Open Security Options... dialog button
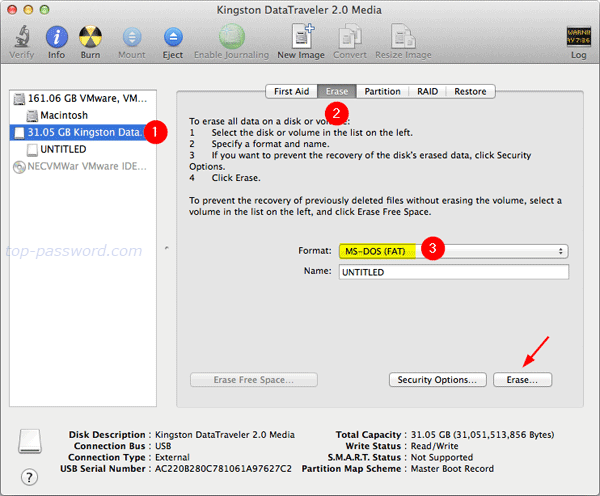This screenshot has width=600, height=496. (x=436, y=380)
